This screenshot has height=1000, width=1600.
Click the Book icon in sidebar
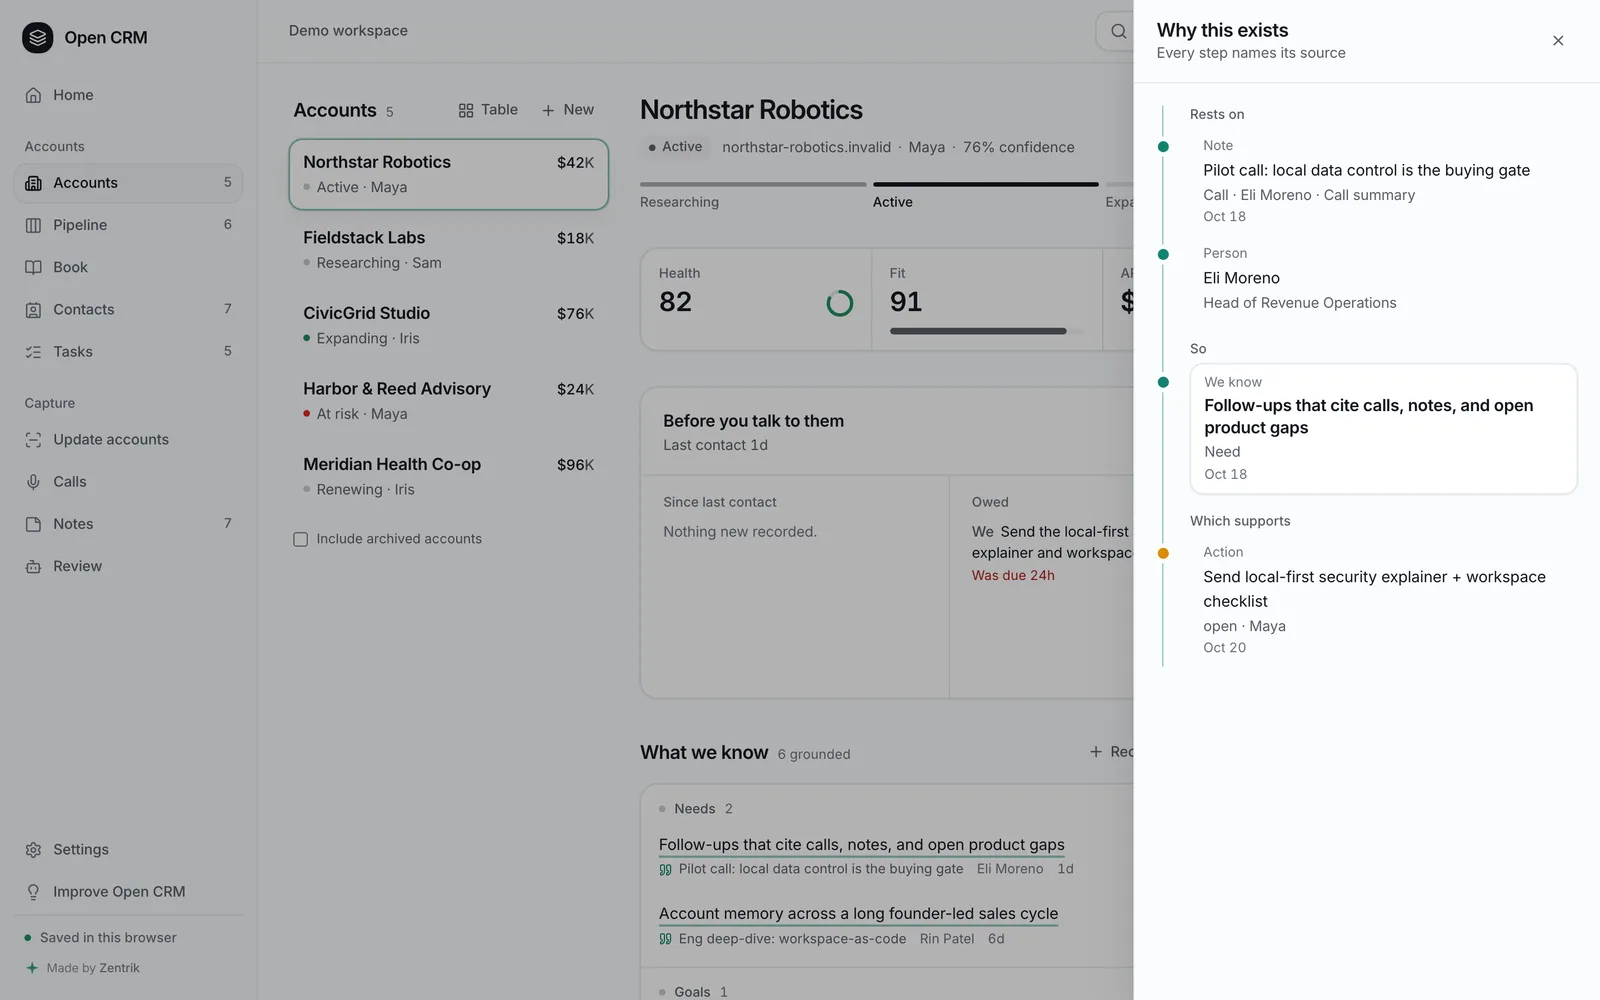[x=33, y=267]
